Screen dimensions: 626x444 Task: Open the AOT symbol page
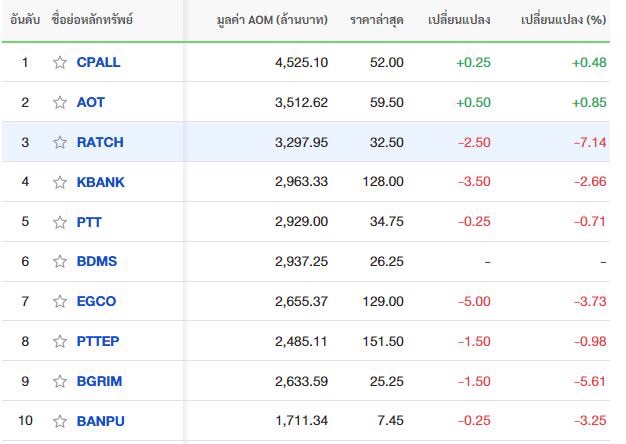[x=91, y=102]
